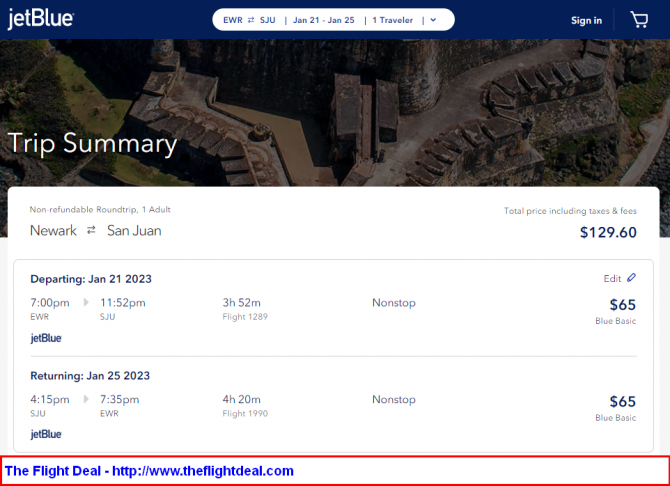Expand the trip search chevron dropdown

pyautogui.click(x=433, y=20)
